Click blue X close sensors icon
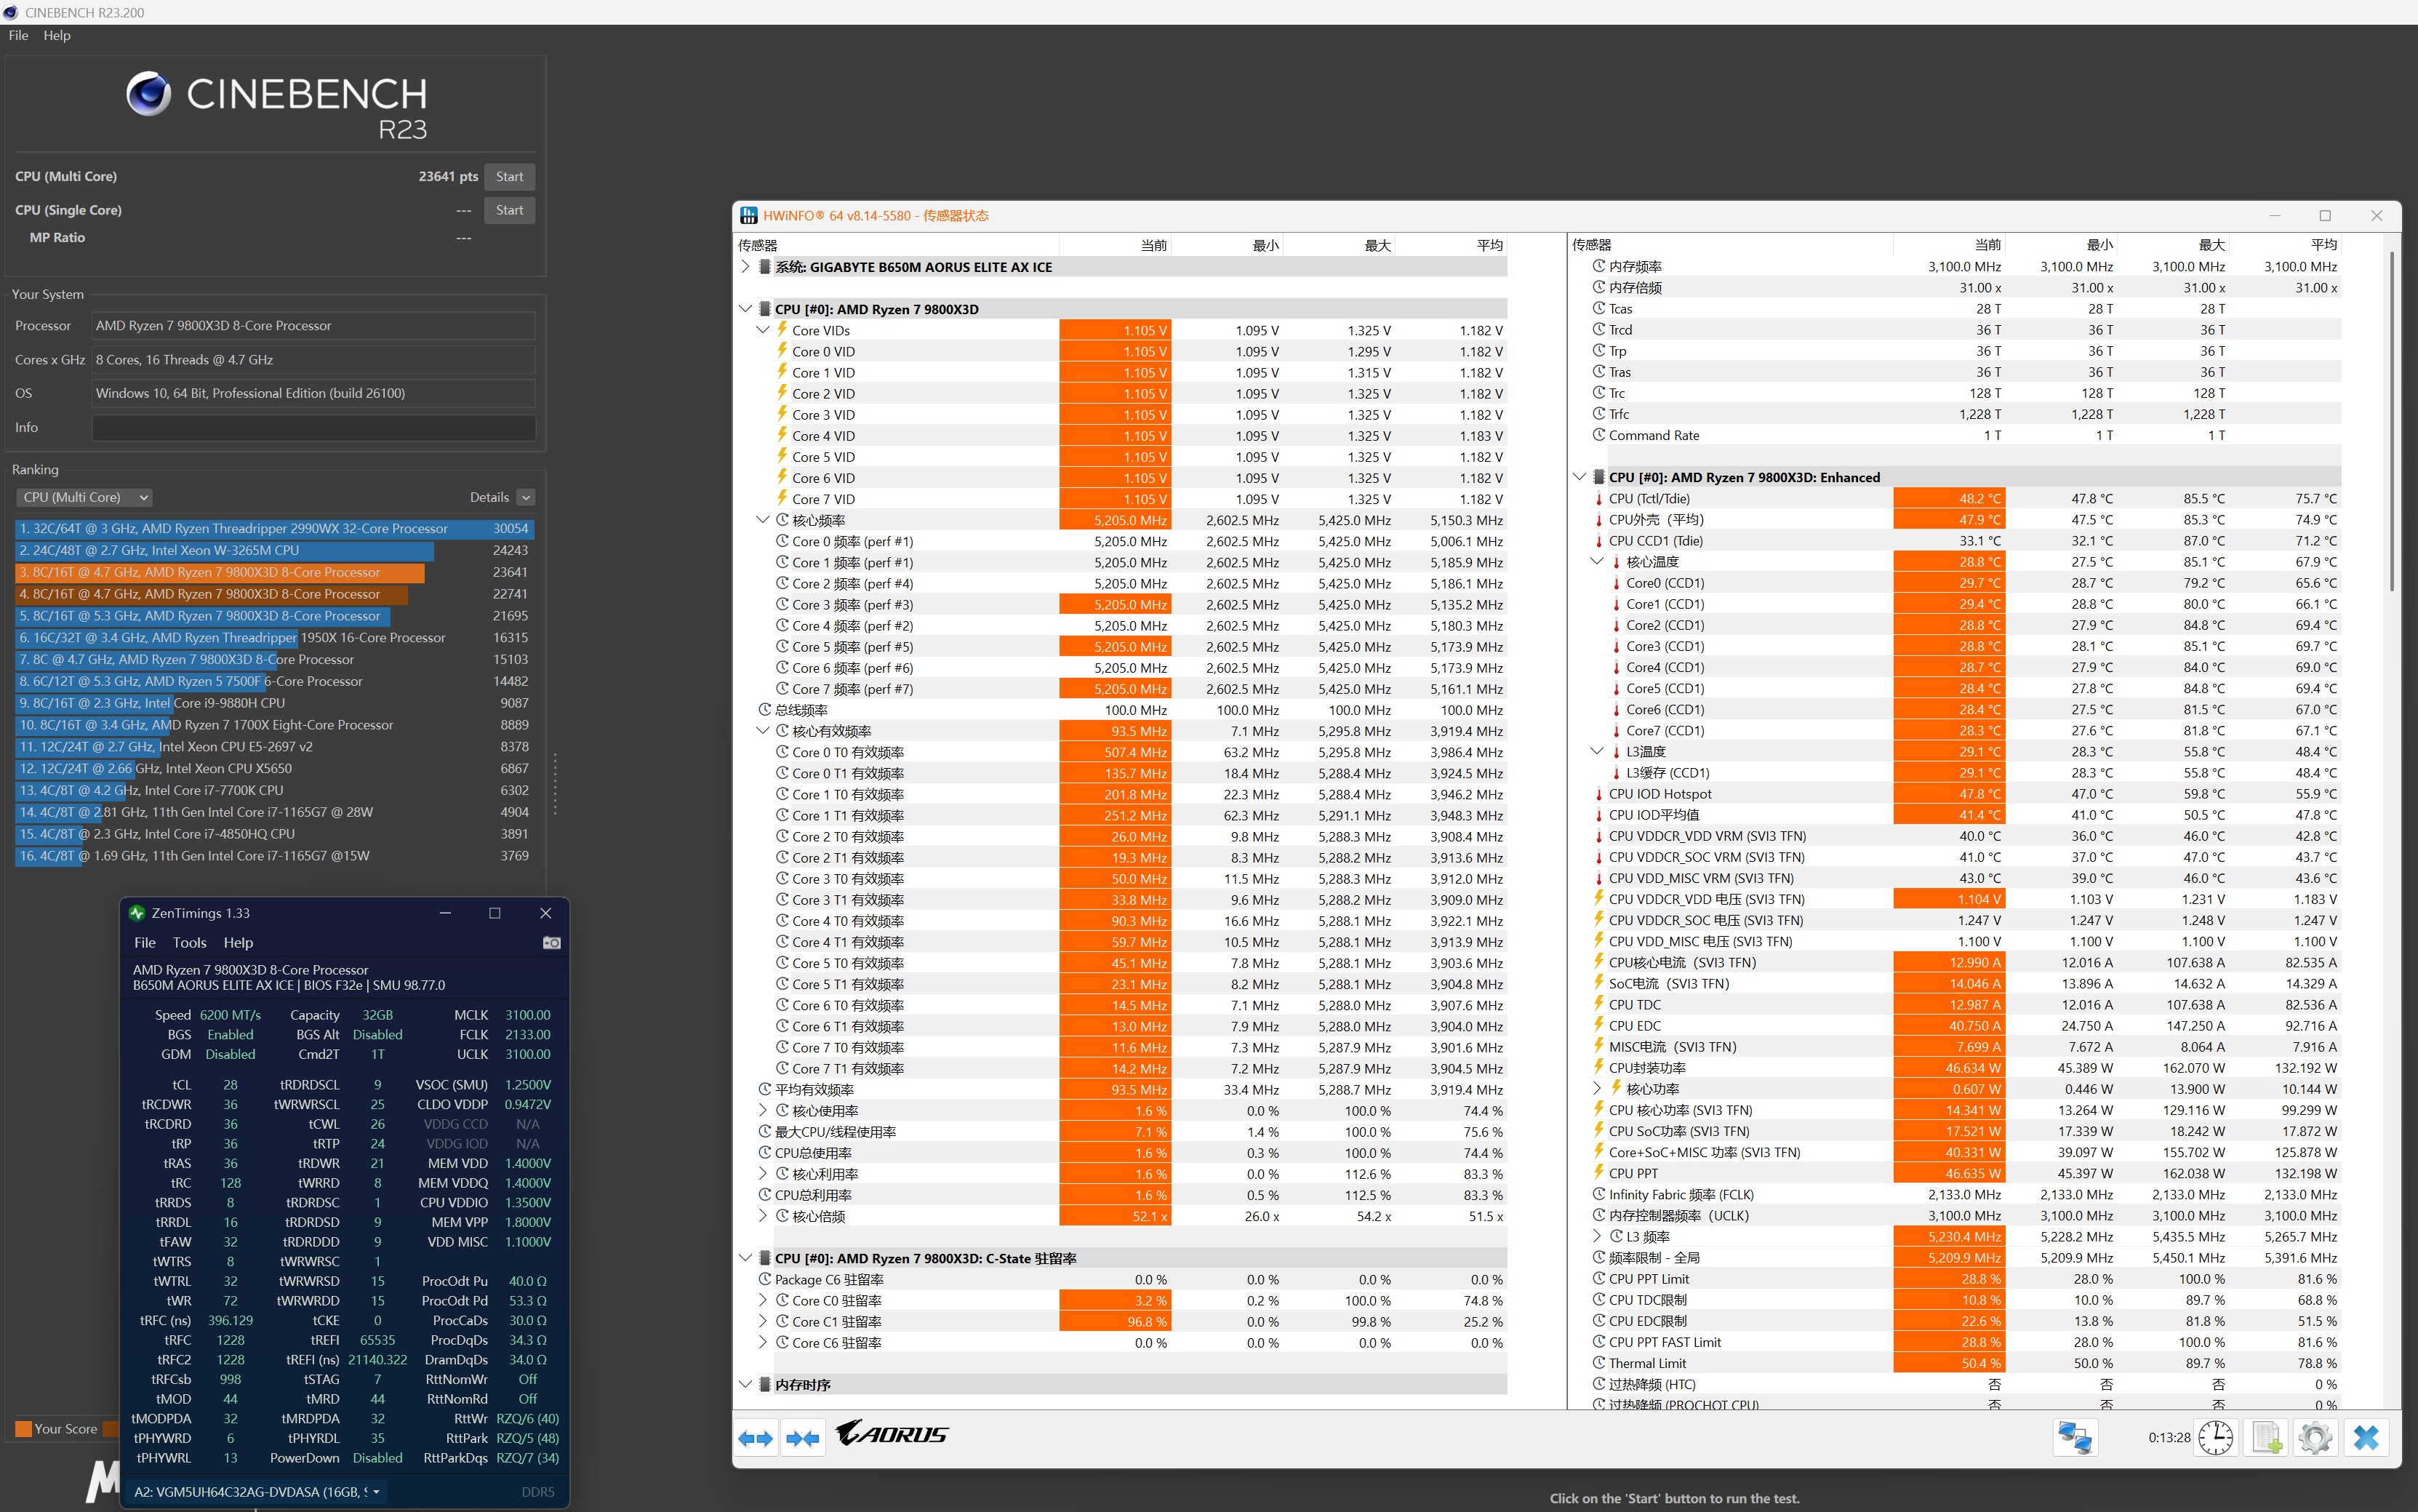The height and width of the screenshot is (1512, 2418). (2366, 1437)
